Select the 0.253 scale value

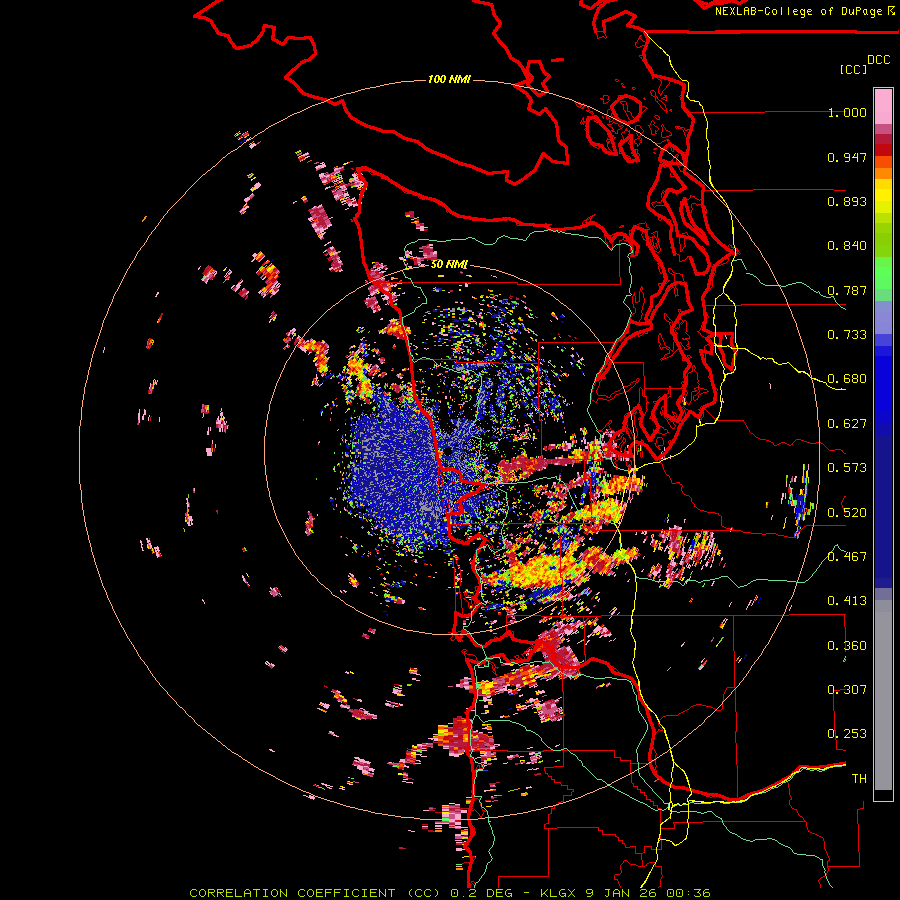[847, 734]
